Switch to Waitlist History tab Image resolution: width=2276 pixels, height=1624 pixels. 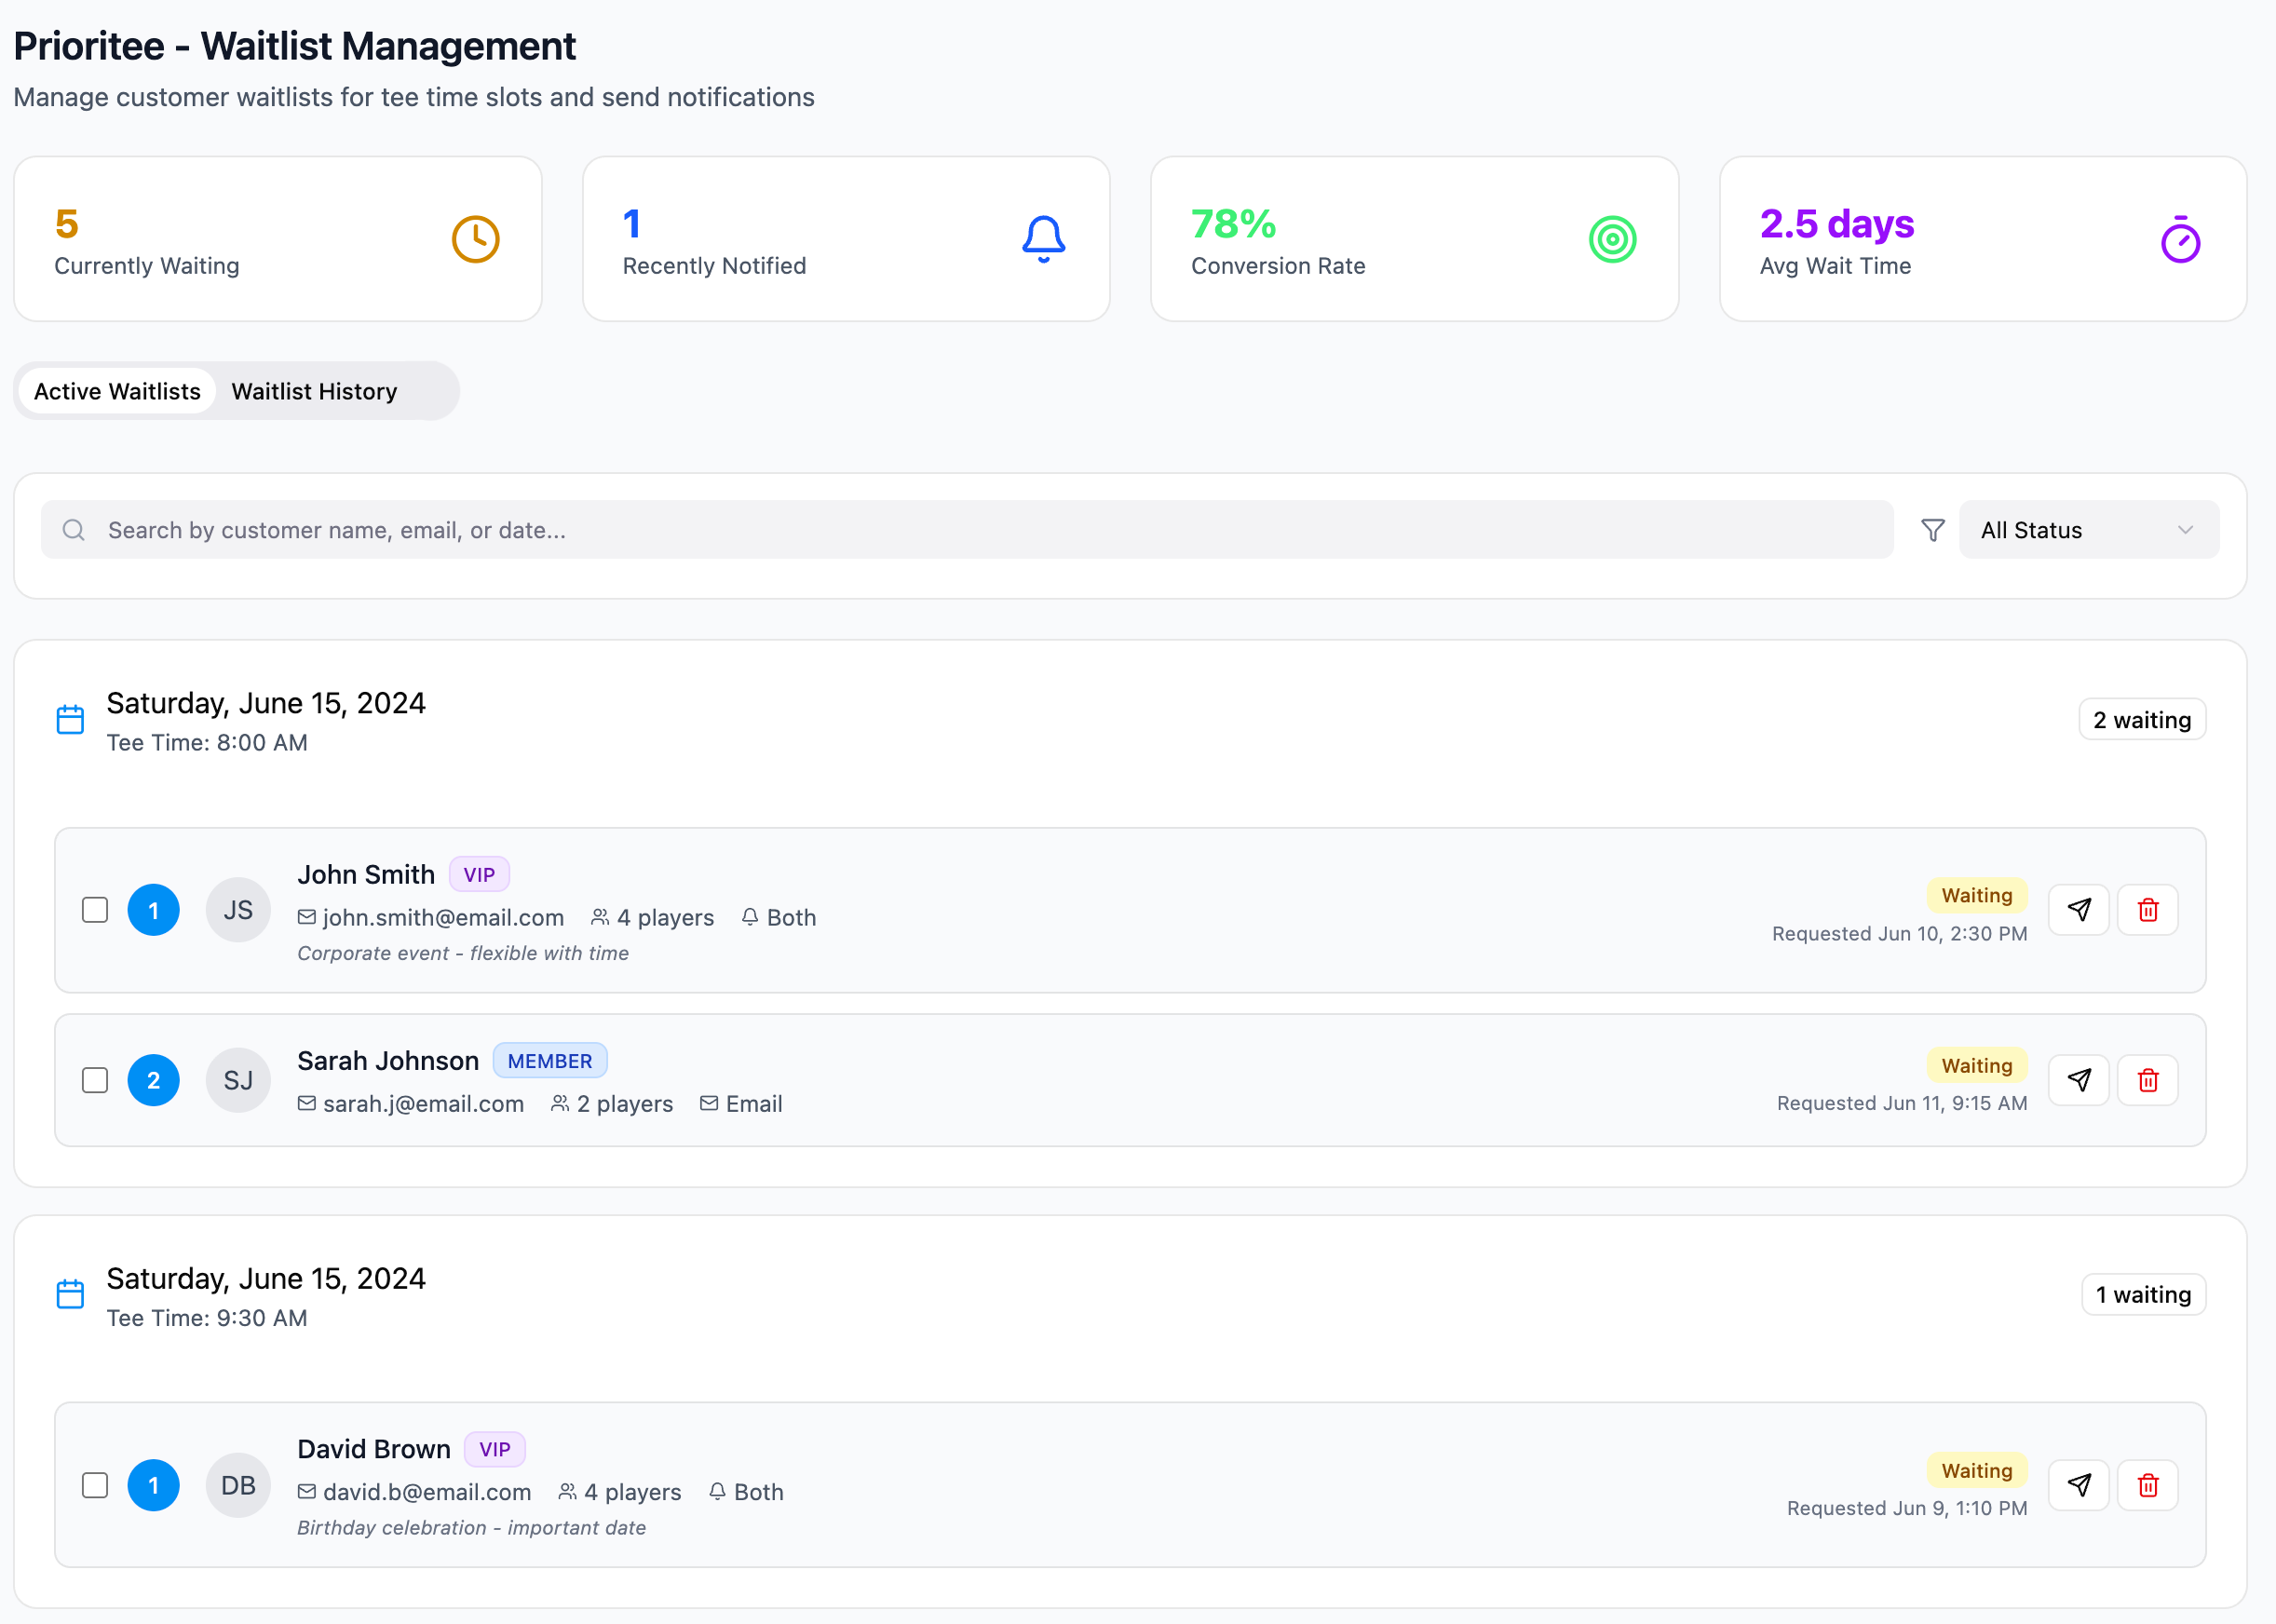coord(314,391)
